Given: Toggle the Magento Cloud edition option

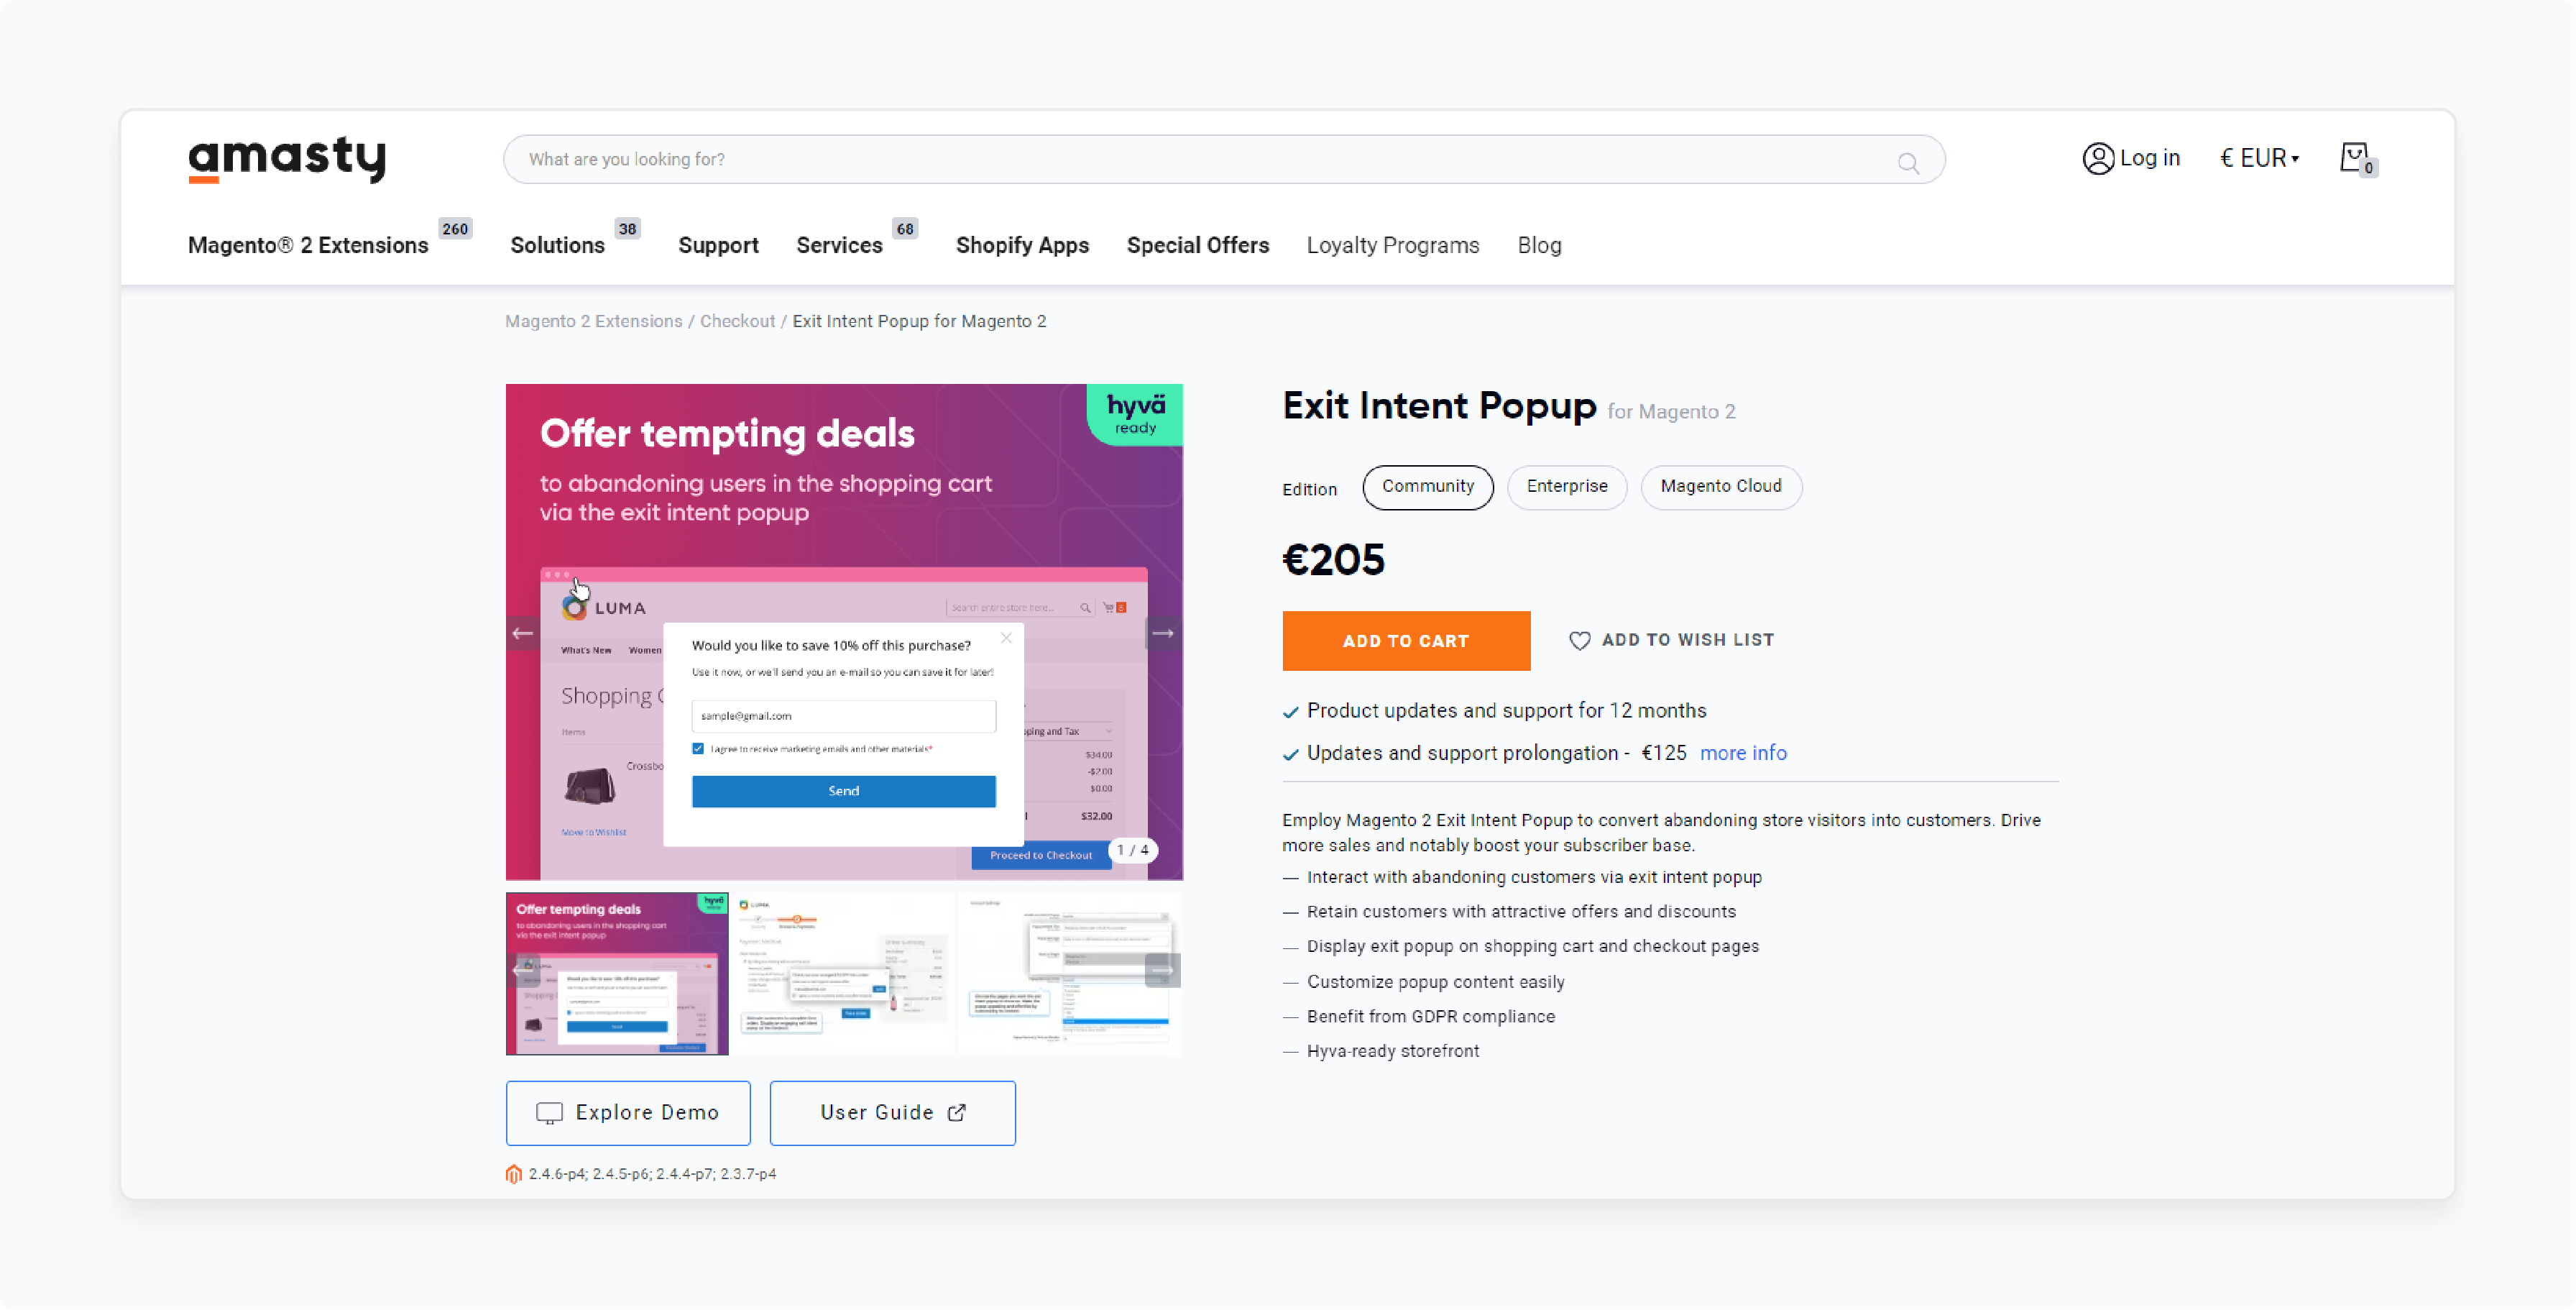Looking at the screenshot, I should coord(1721,486).
